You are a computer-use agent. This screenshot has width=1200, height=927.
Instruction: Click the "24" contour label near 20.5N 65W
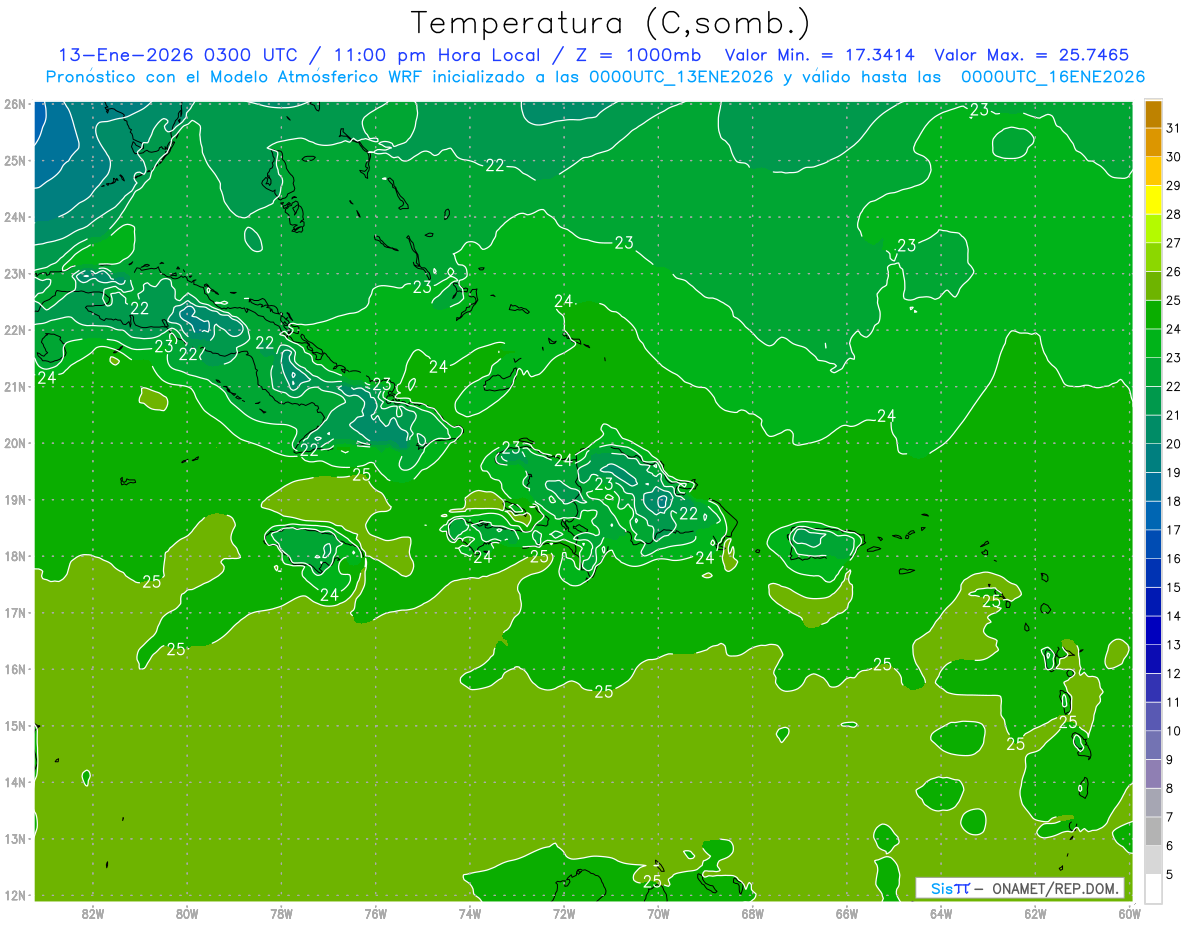pyautogui.click(x=886, y=416)
